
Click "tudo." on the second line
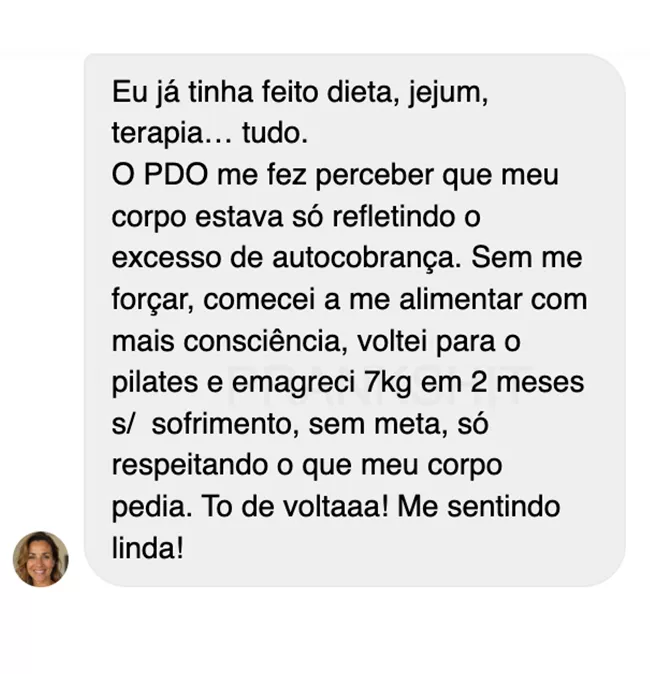coord(275,133)
